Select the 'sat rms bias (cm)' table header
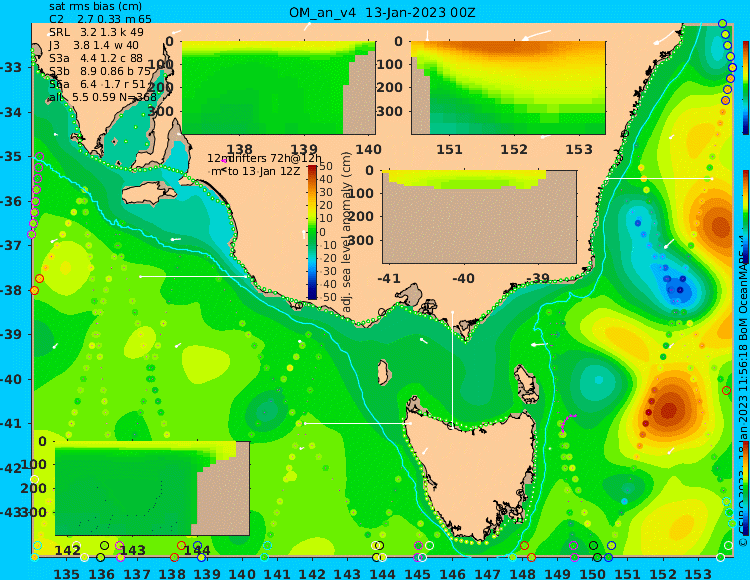 (95, 7)
